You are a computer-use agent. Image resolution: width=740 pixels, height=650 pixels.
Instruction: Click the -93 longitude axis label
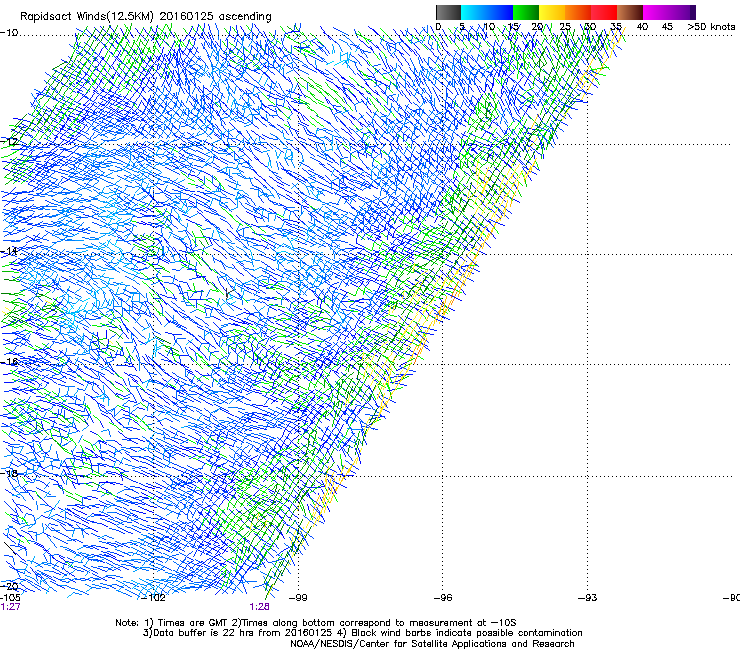[588, 598]
